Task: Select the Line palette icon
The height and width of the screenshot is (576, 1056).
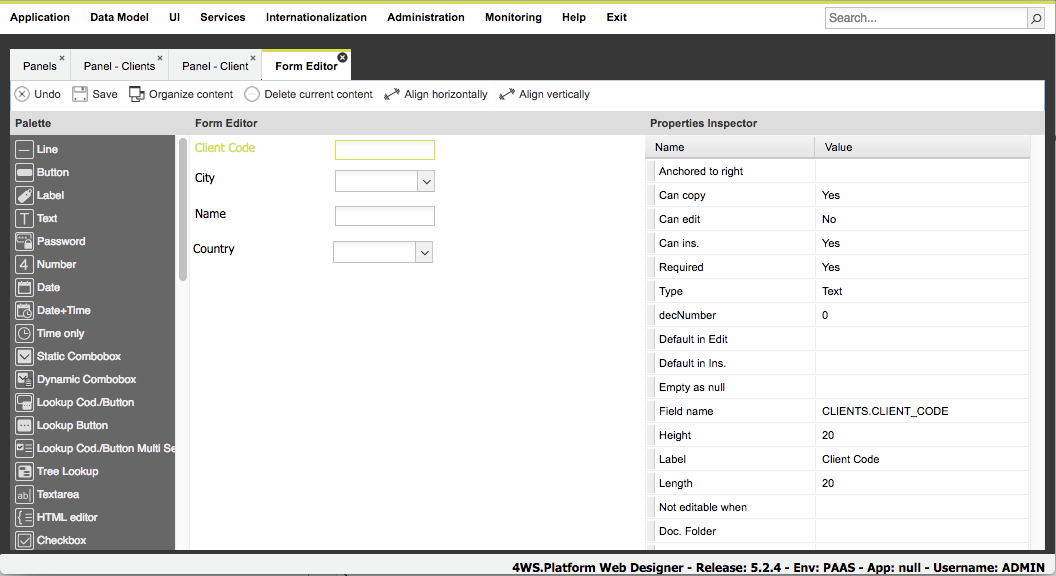Action: [24, 149]
